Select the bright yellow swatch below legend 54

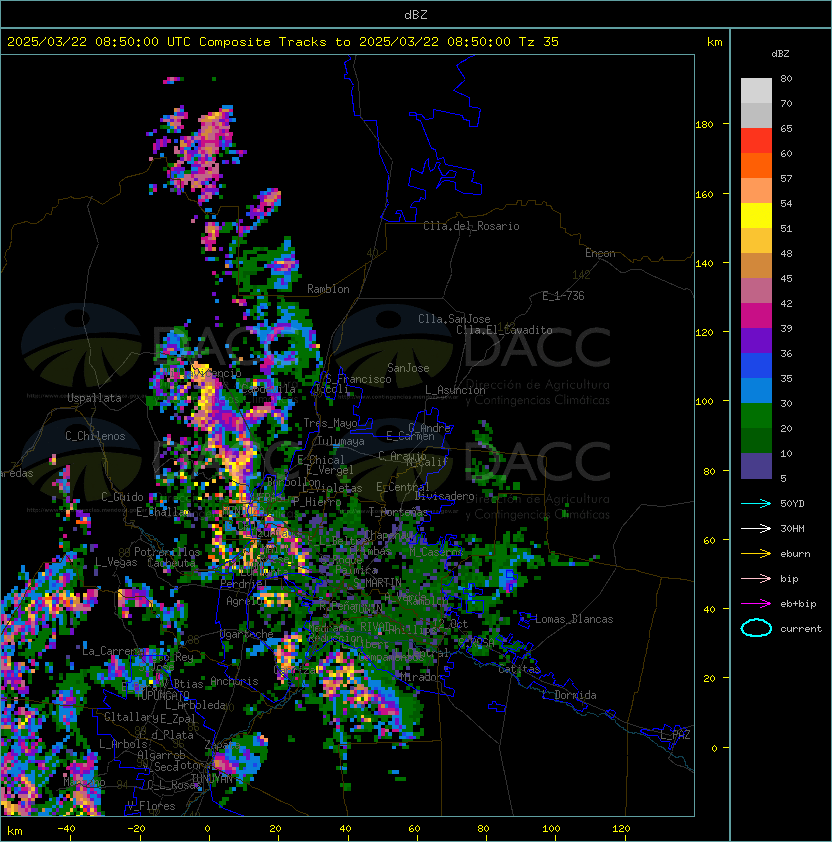point(756,216)
